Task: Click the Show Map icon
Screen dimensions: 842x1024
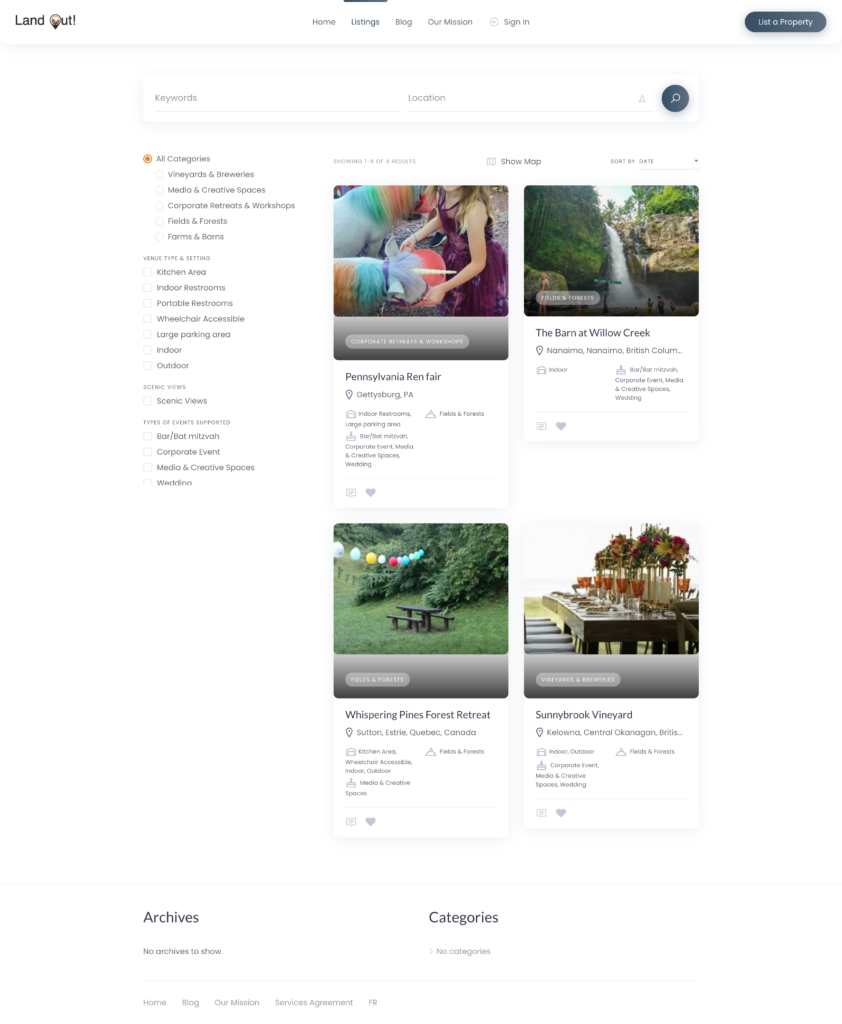Action: coord(491,161)
